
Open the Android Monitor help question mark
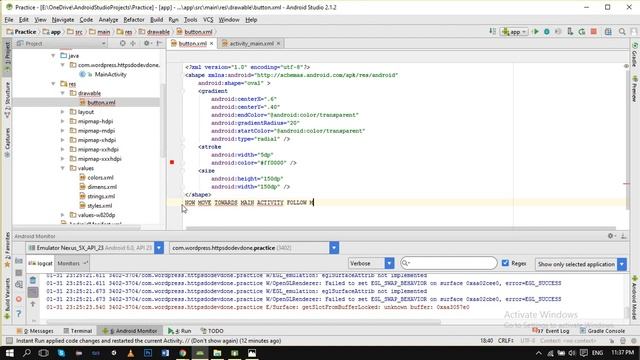(x=19, y=313)
